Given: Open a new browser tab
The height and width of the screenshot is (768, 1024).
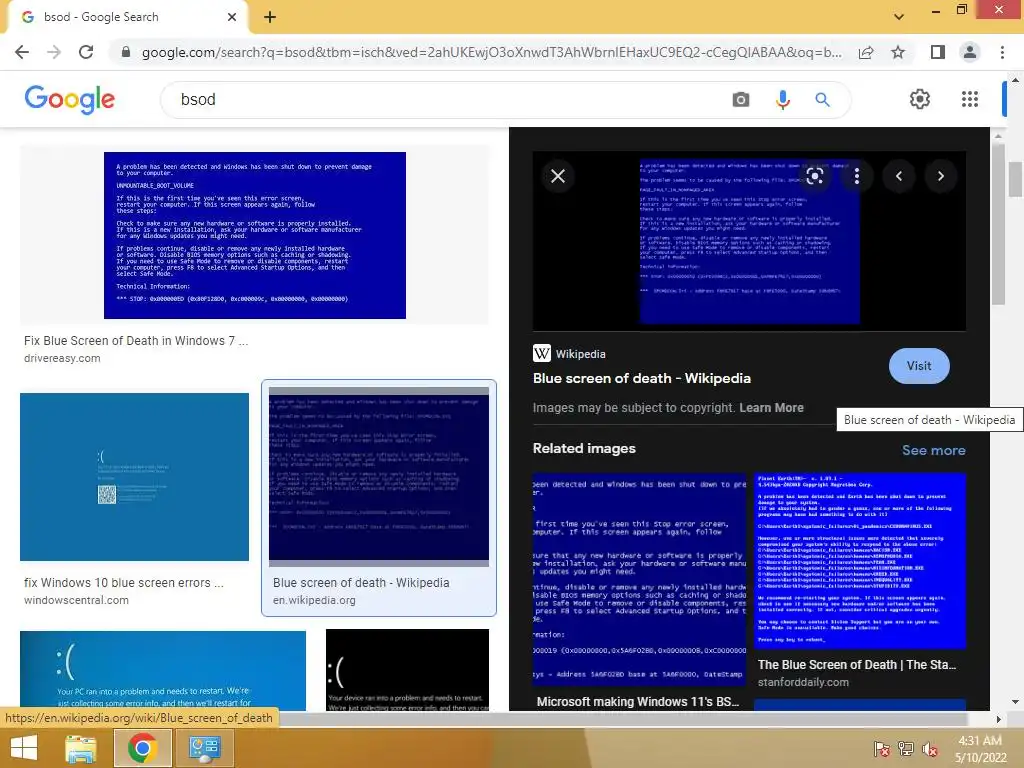Looking at the screenshot, I should (x=270, y=17).
